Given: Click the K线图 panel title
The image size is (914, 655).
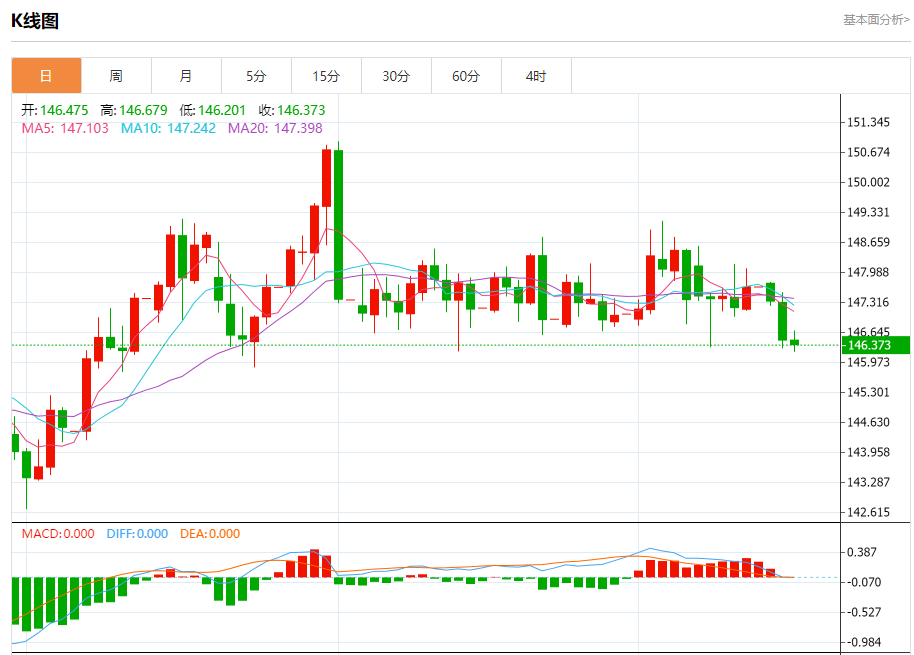Looking at the screenshot, I should (x=35, y=20).
